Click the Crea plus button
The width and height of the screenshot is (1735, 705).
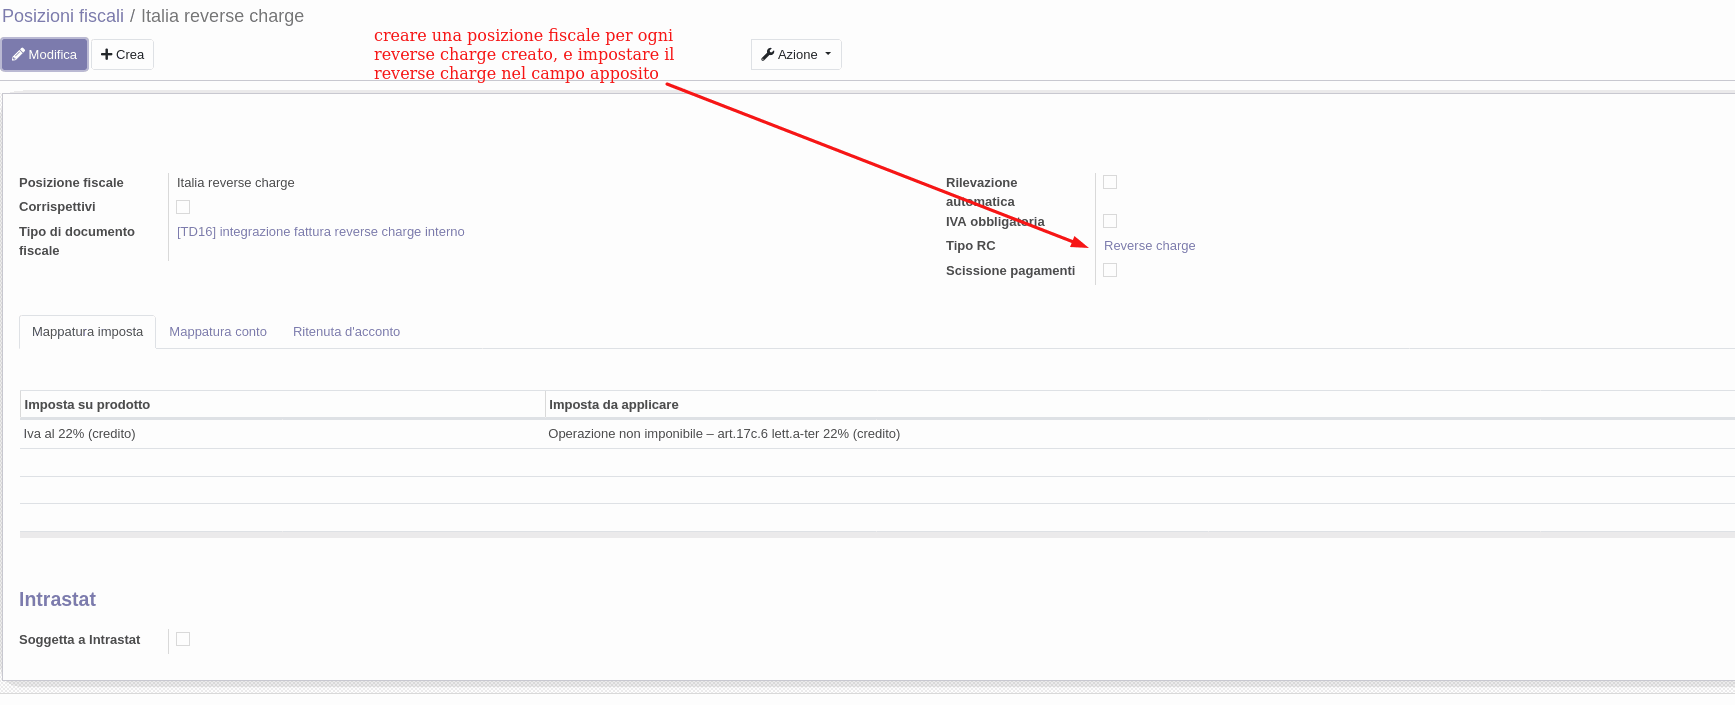click(x=122, y=55)
